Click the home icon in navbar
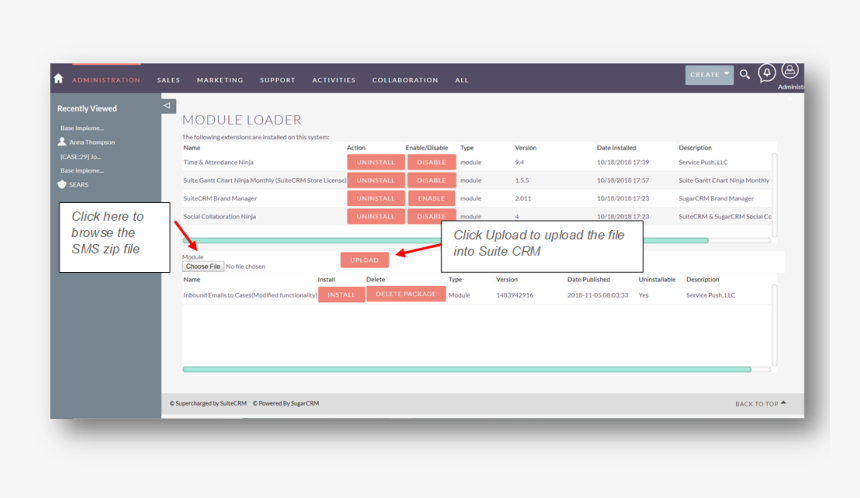Screen dimensions: 860x498 (x=58, y=79)
